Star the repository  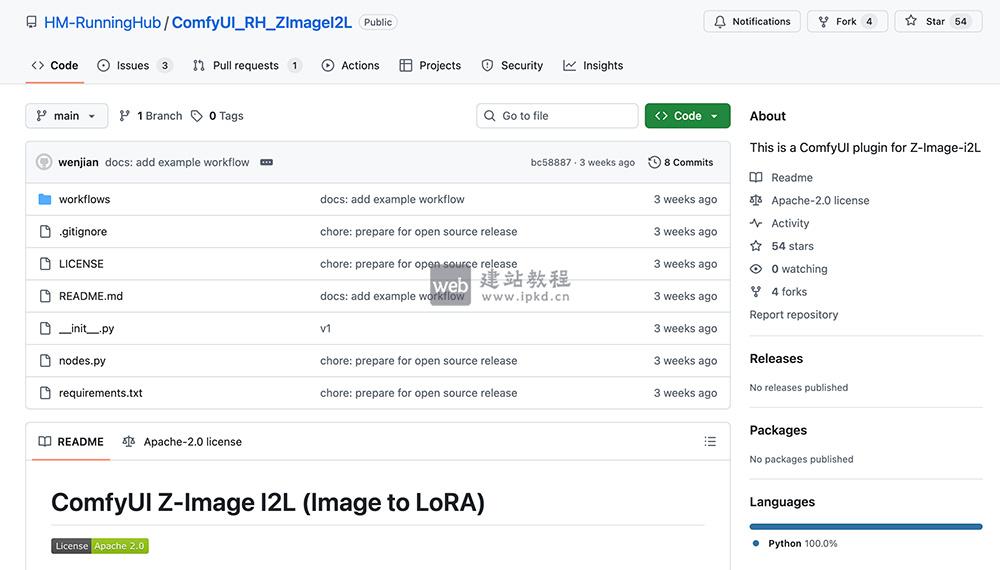coord(938,21)
